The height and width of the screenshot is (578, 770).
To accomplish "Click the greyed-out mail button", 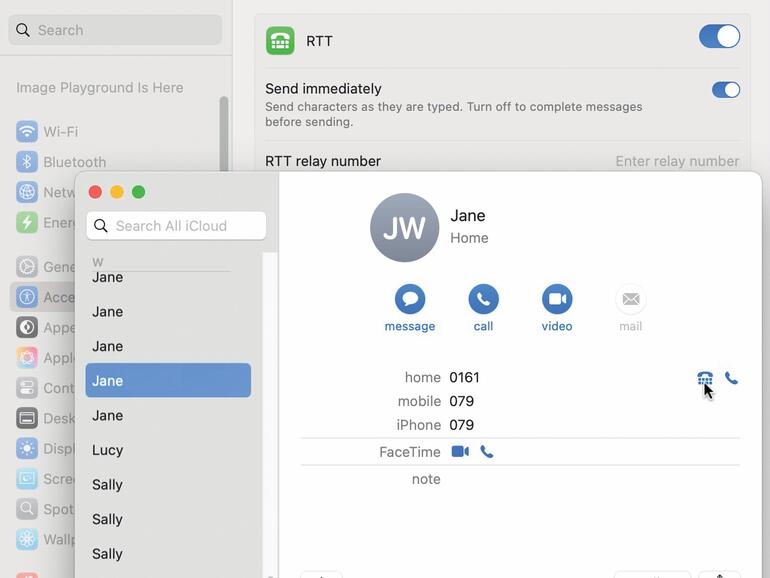I will point(631,299).
